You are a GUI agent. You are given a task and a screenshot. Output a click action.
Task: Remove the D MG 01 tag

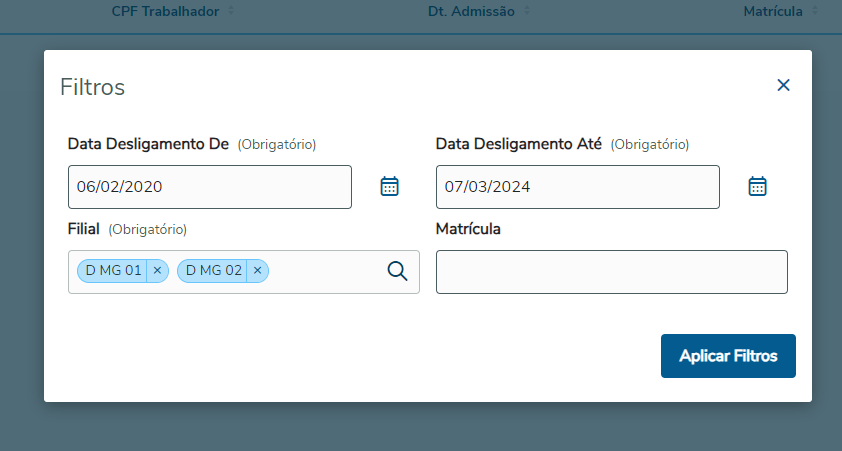(157, 270)
